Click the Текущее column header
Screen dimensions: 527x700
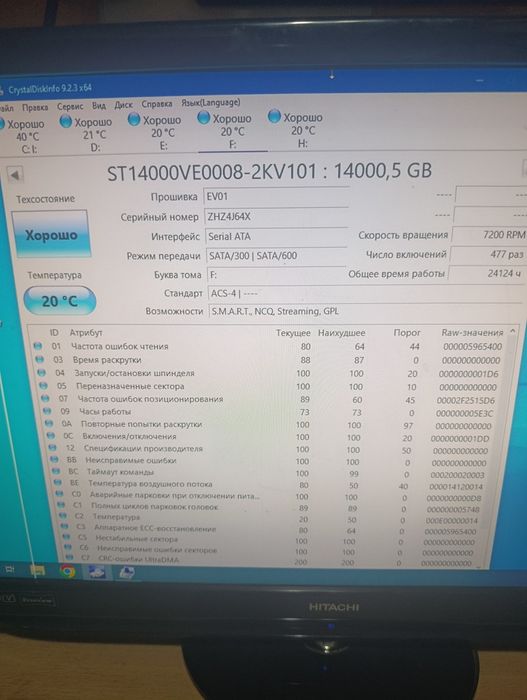tap(293, 333)
